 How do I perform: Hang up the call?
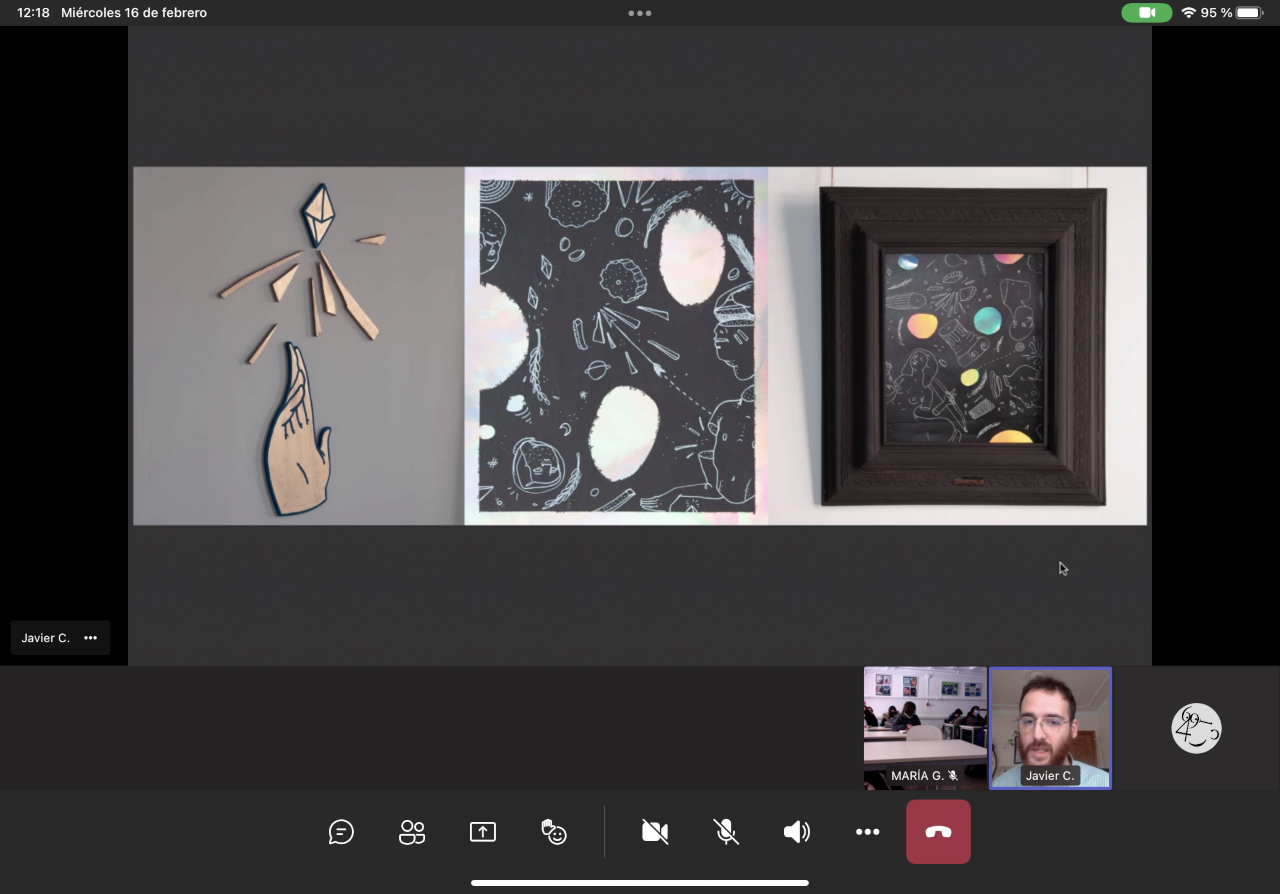pyautogui.click(x=938, y=832)
